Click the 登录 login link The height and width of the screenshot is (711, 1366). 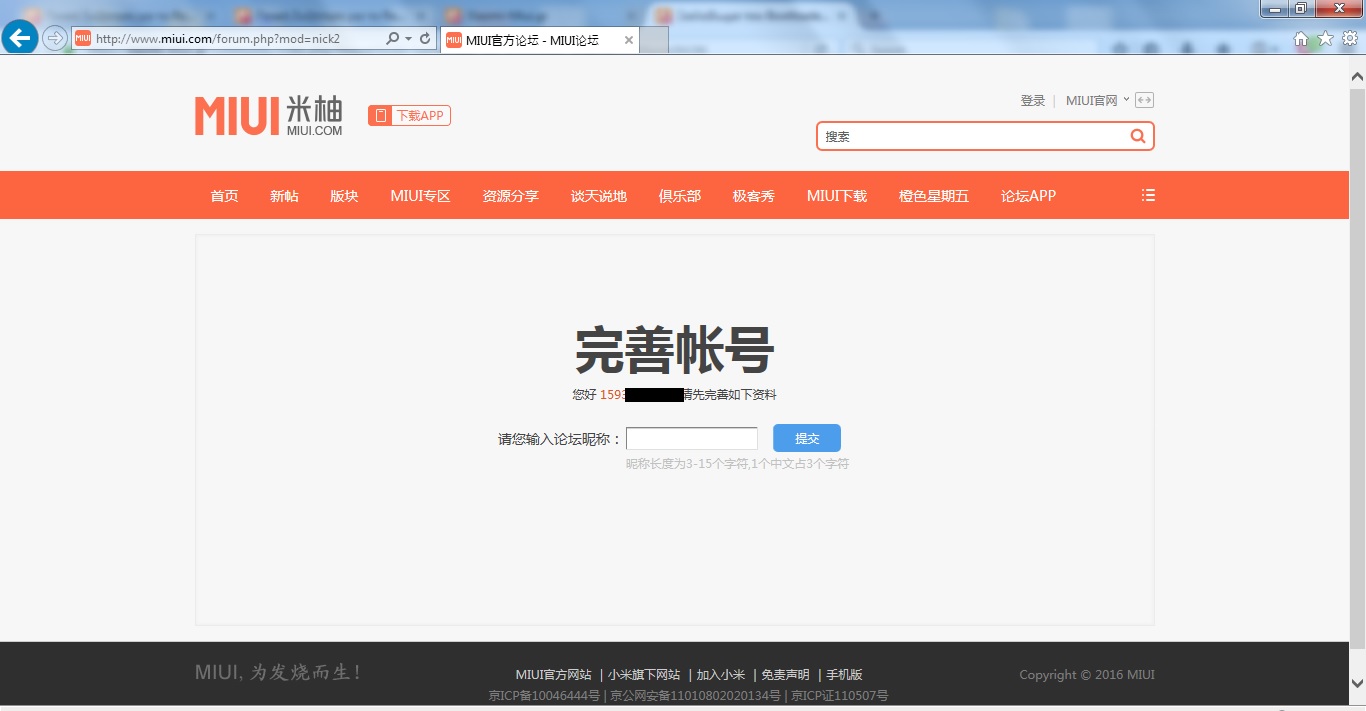pyautogui.click(x=1032, y=100)
